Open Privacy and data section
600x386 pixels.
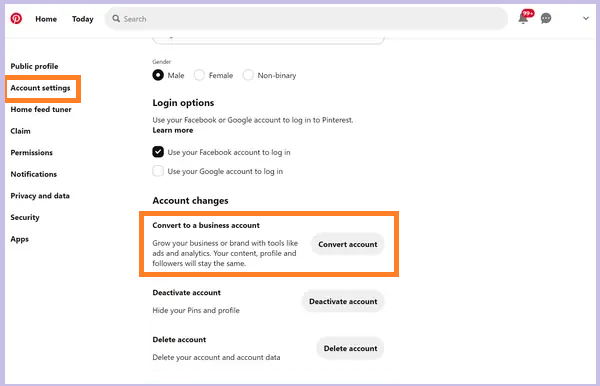(x=40, y=196)
